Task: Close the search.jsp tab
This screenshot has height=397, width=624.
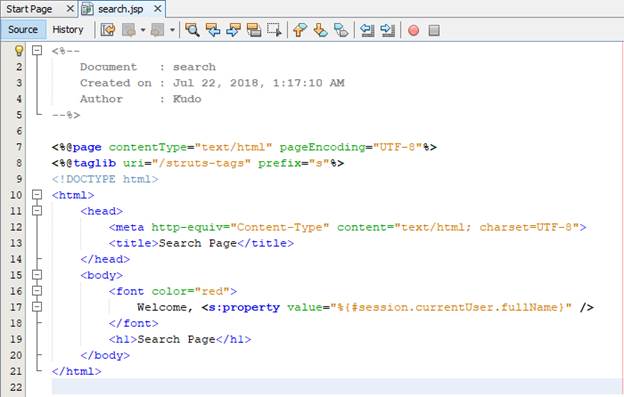Action: (x=158, y=8)
